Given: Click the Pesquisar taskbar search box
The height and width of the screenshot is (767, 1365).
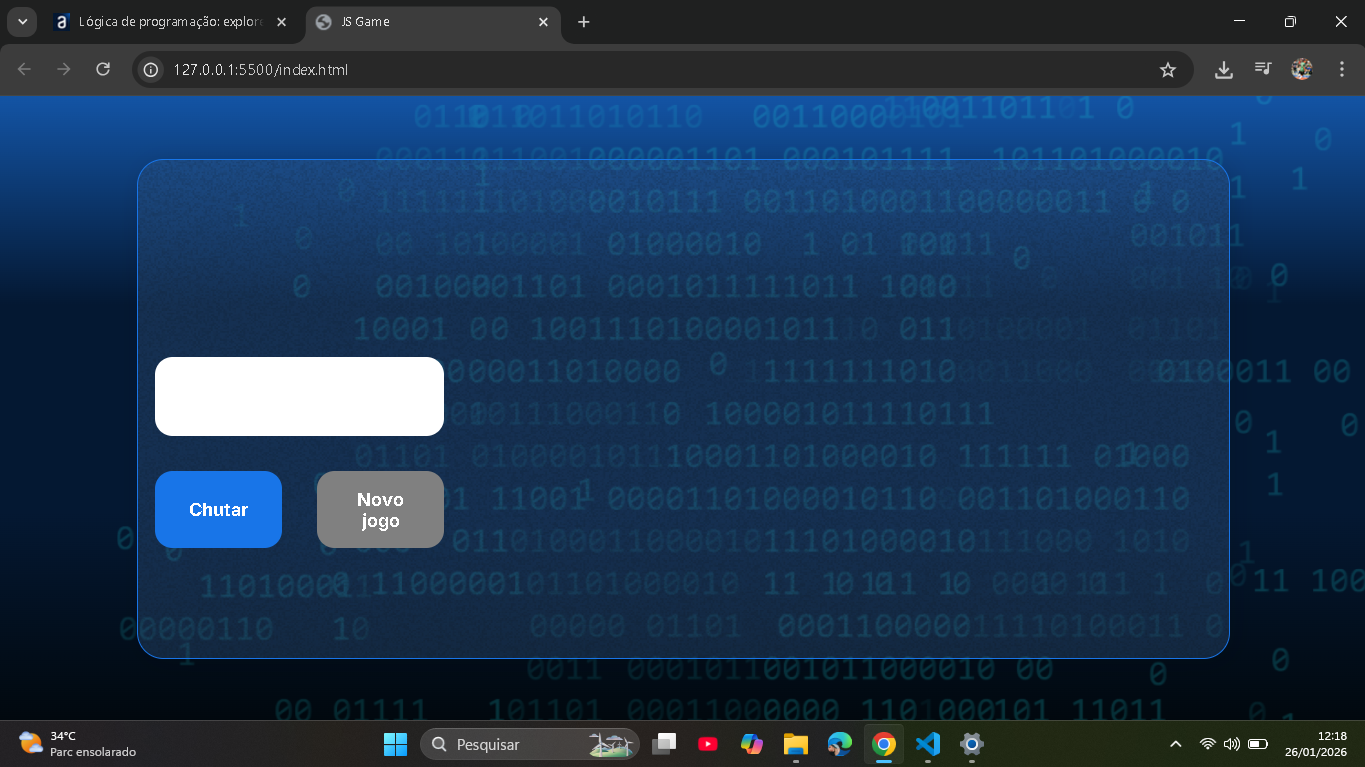Looking at the screenshot, I should pos(530,744).
